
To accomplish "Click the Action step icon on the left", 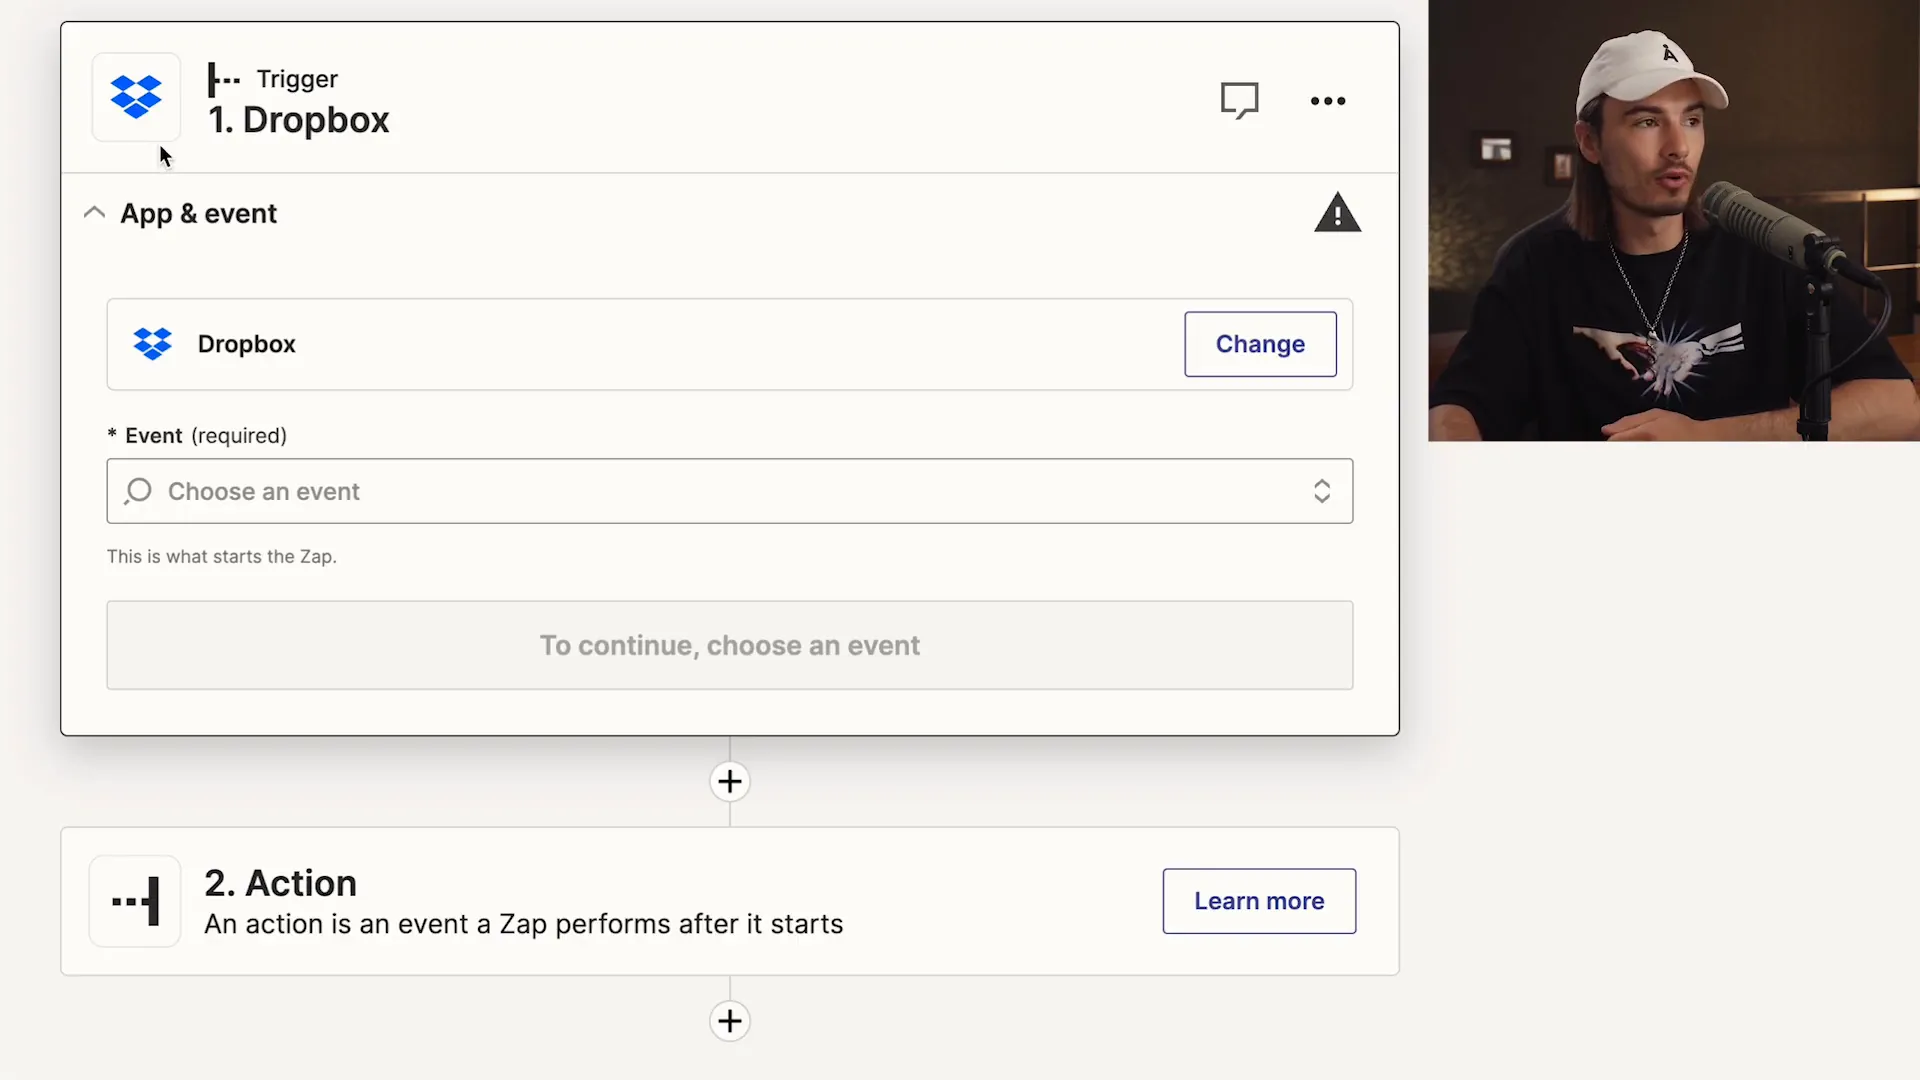I will (x=135, y=901).
